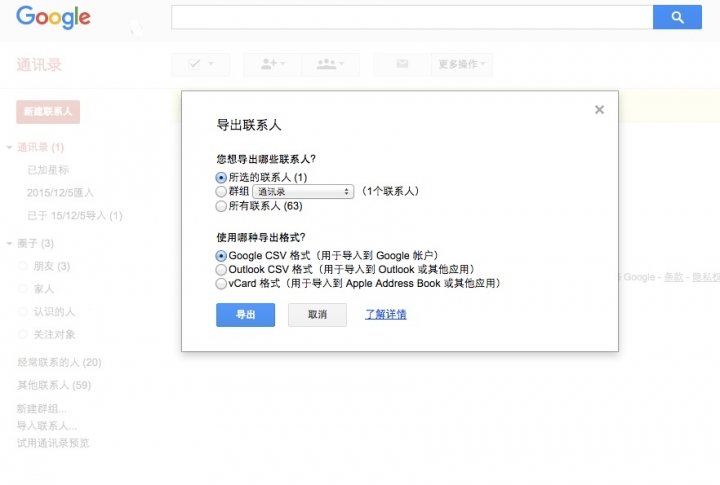Click the red 新建联系人 button

pyautogui.click(x=48, y=112)
